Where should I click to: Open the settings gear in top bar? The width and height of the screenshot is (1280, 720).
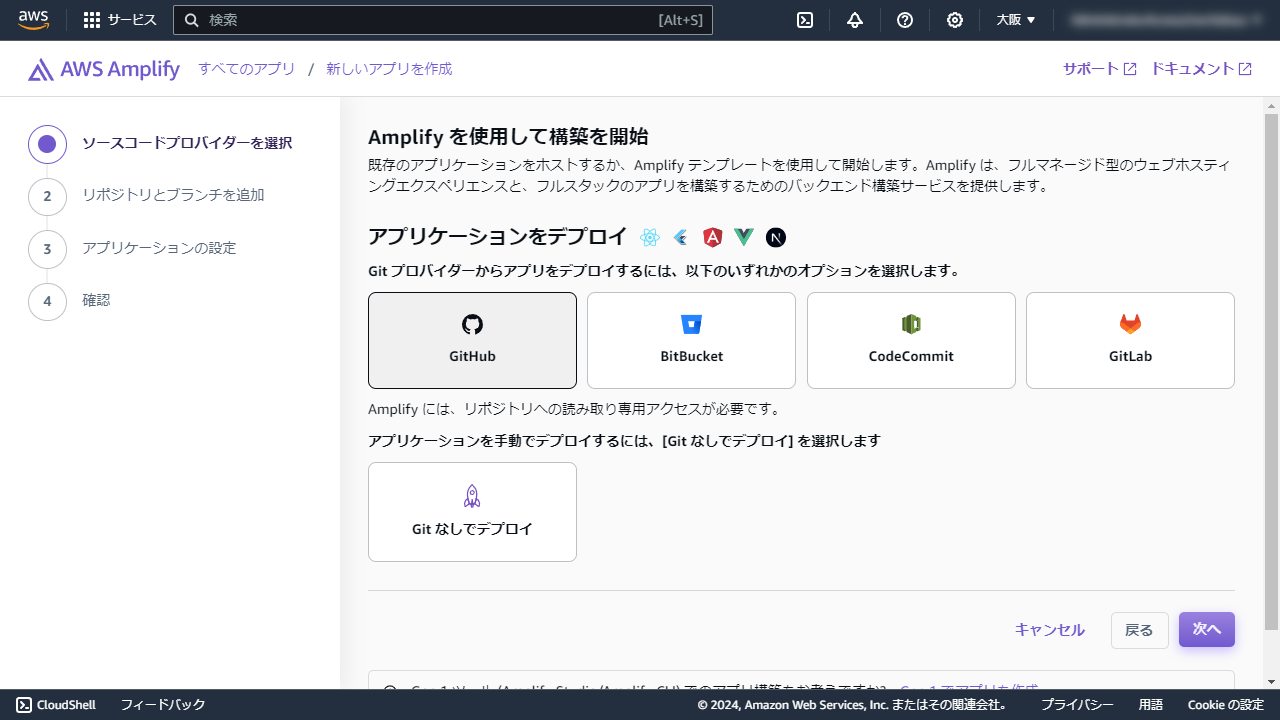955,20
